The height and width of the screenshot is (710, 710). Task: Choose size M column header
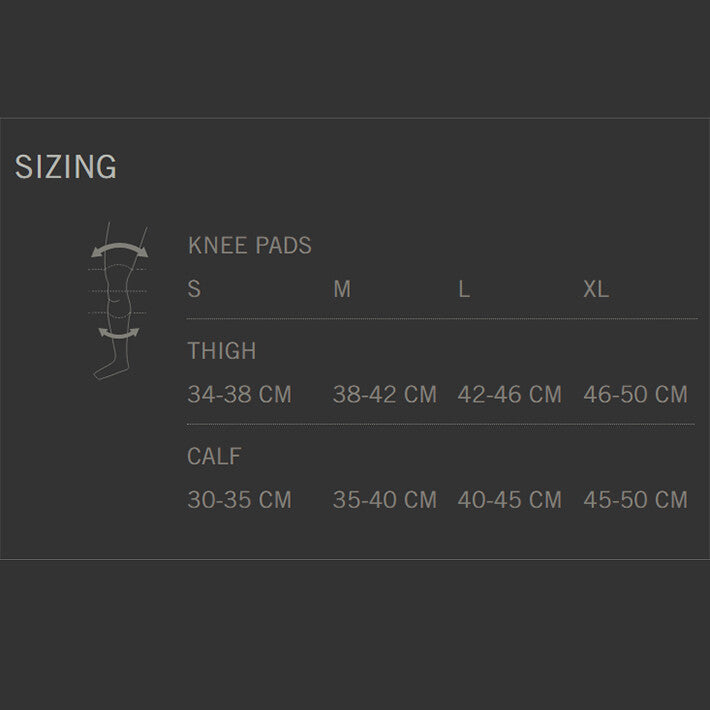(x=342, y=289)
